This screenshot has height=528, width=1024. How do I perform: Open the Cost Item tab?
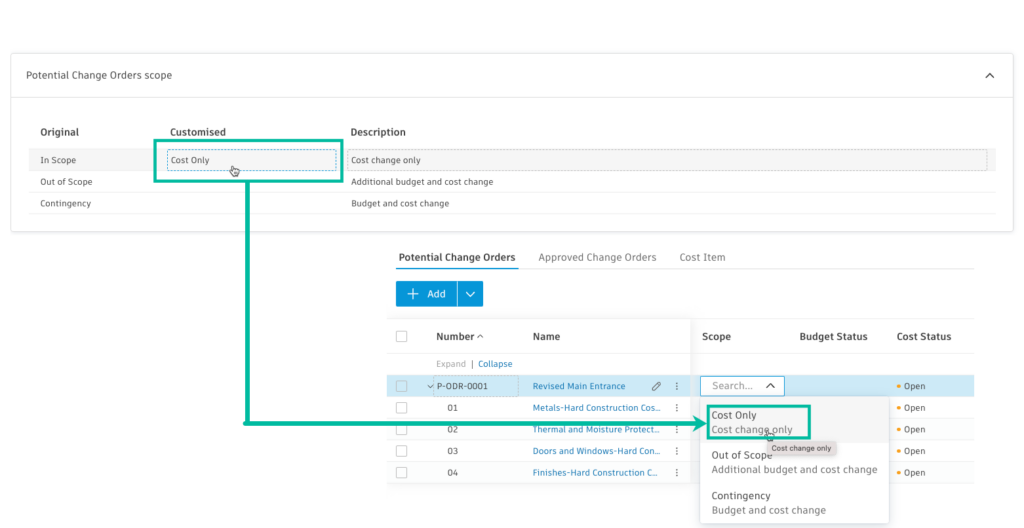tap(702, 257)
